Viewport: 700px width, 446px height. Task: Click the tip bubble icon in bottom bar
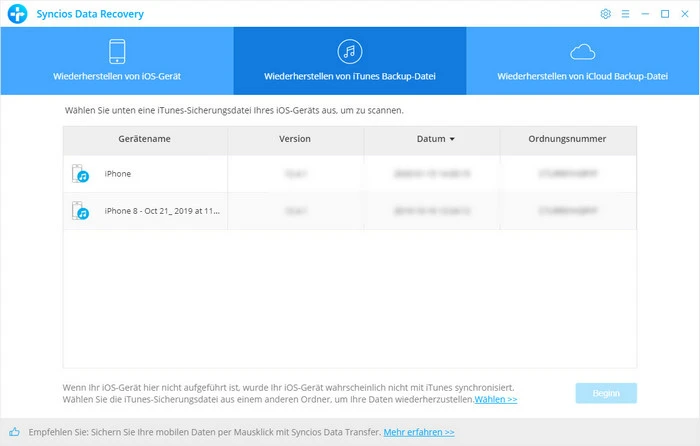(14, 432)
